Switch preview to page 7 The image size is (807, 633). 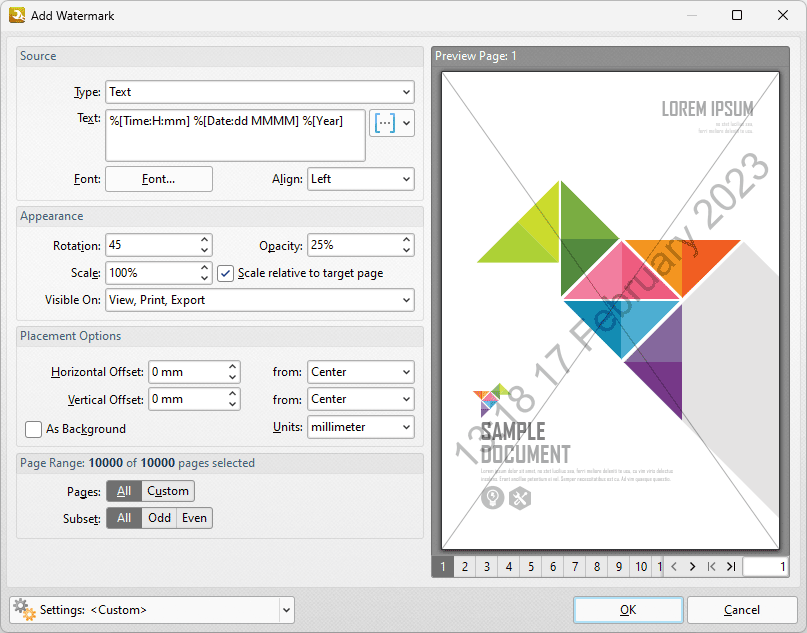click(575, 567)
